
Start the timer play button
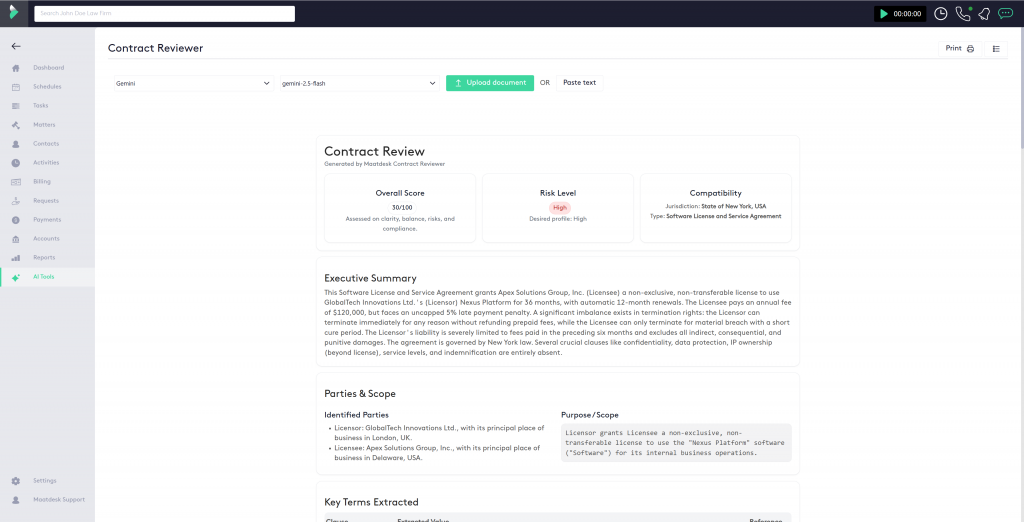(884, 14)
